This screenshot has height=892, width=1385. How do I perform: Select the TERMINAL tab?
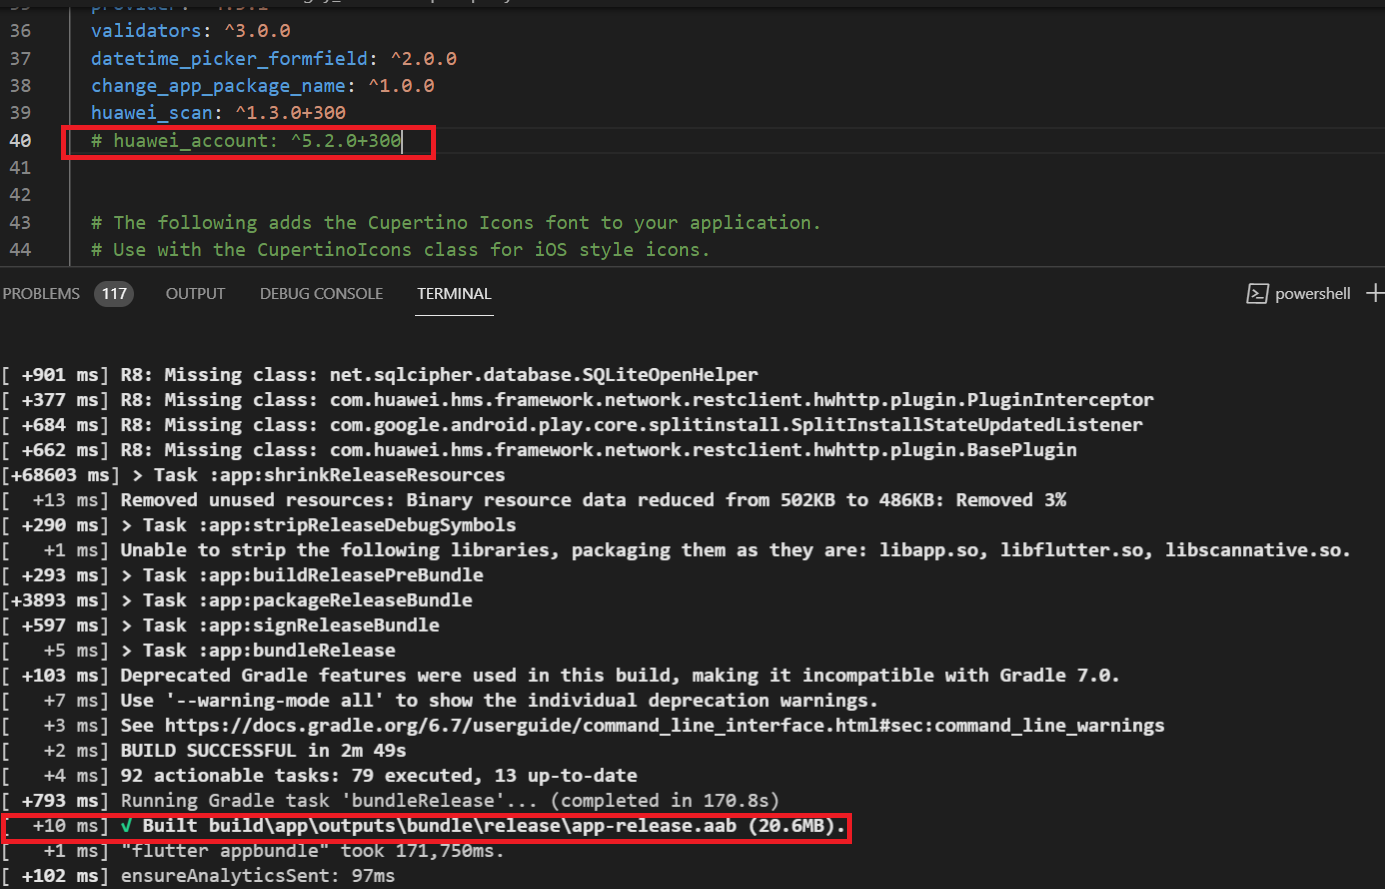[x=454, y=293]
